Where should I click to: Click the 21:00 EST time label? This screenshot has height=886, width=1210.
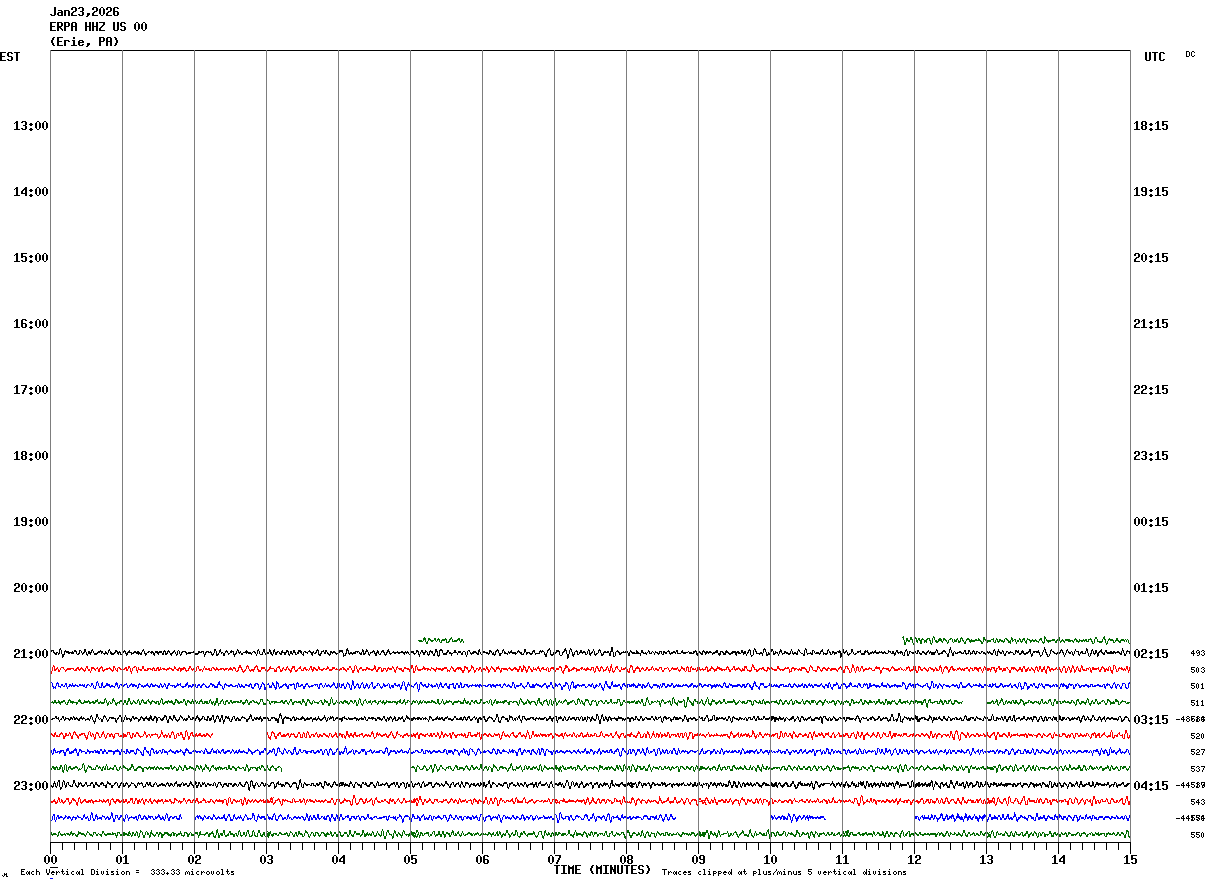[x=30, y=654]
